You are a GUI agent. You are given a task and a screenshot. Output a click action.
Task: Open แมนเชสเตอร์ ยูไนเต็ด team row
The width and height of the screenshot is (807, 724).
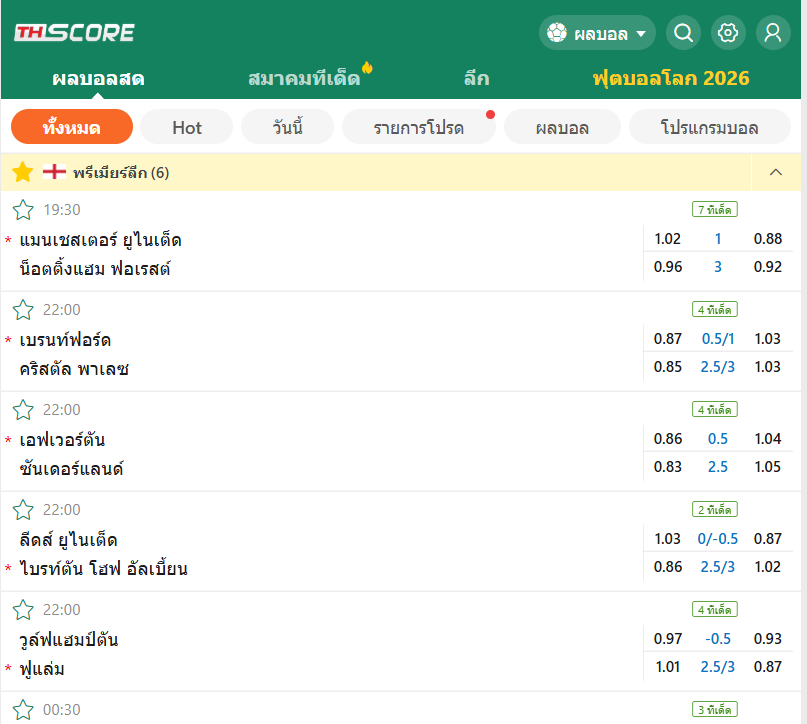pyautogui.click(x=100, y=240)
